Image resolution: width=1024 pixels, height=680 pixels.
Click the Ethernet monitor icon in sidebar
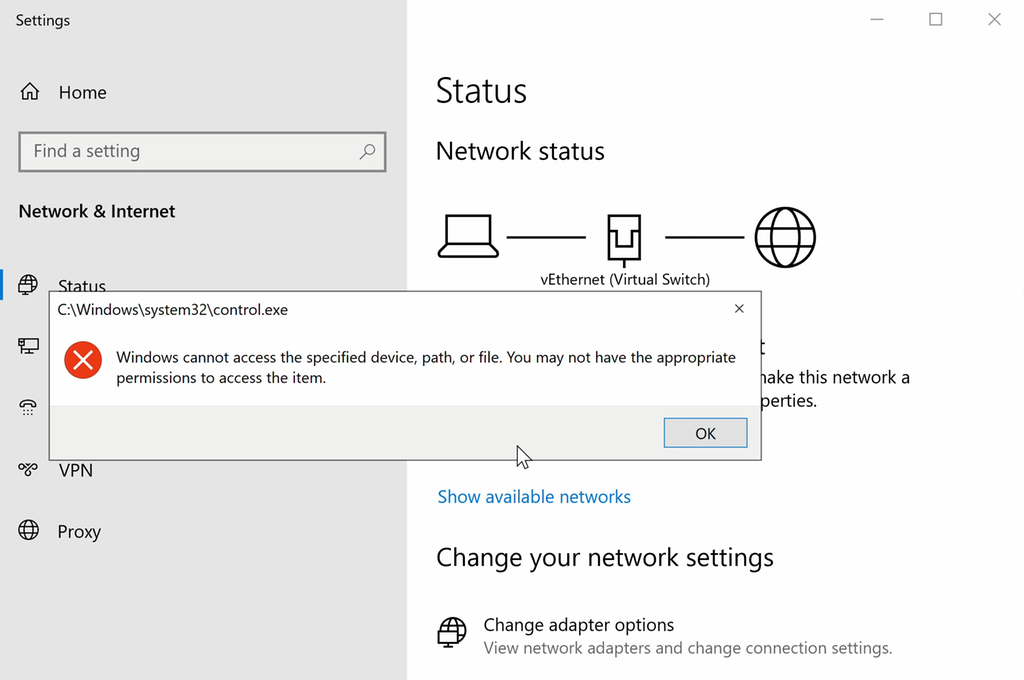(x=28, y=346)
